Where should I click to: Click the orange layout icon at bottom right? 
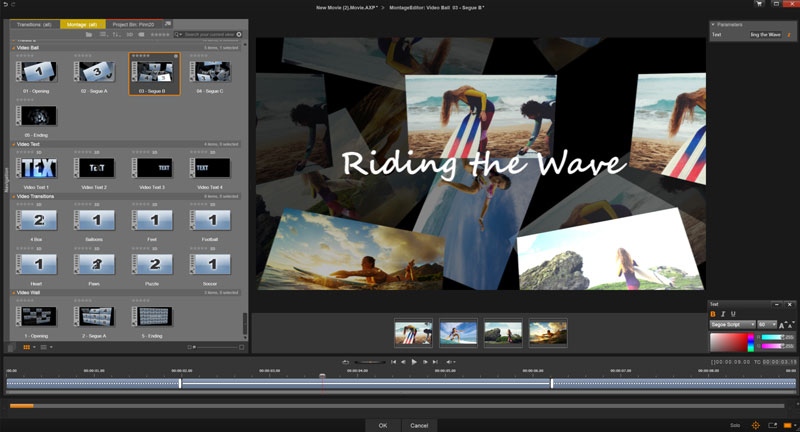coord(788,425)
